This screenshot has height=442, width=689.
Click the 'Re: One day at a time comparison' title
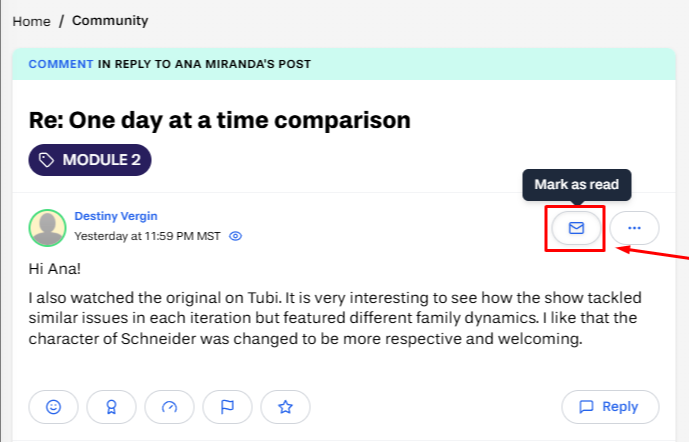[x=219, y=120]
